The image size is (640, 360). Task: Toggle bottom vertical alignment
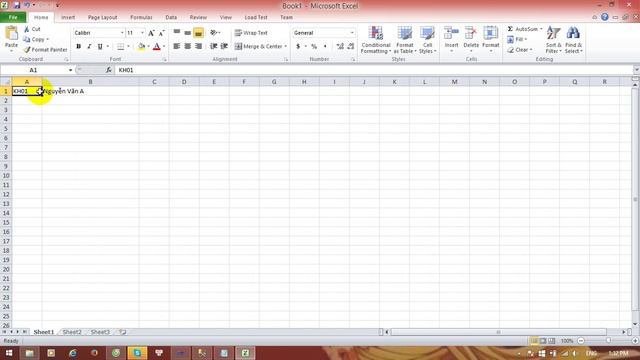coord(198,32)
